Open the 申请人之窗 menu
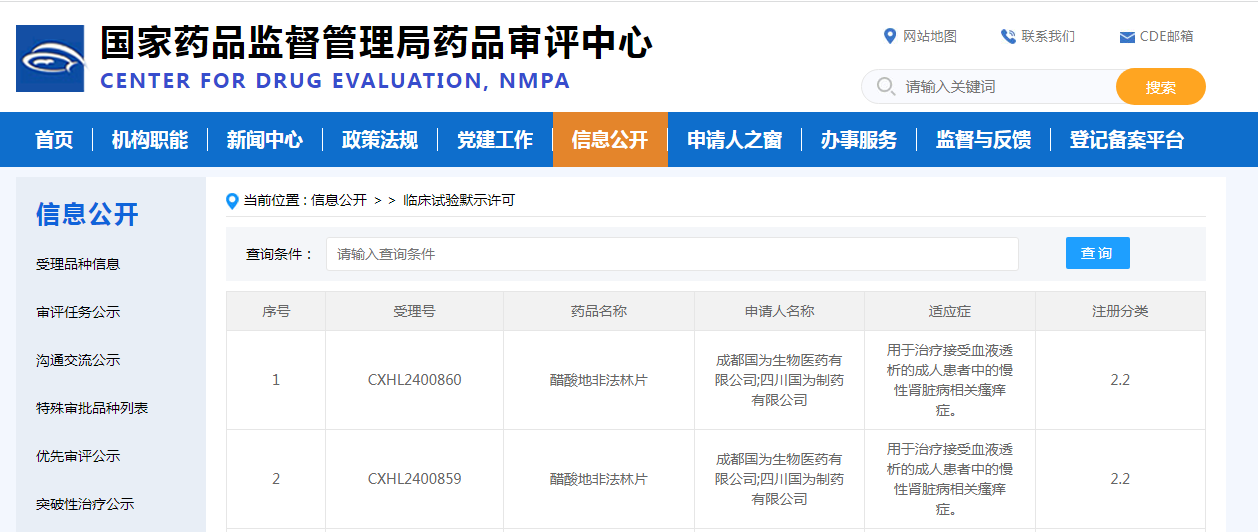This screenshot has width=1258, height=532. click(734, 140)
